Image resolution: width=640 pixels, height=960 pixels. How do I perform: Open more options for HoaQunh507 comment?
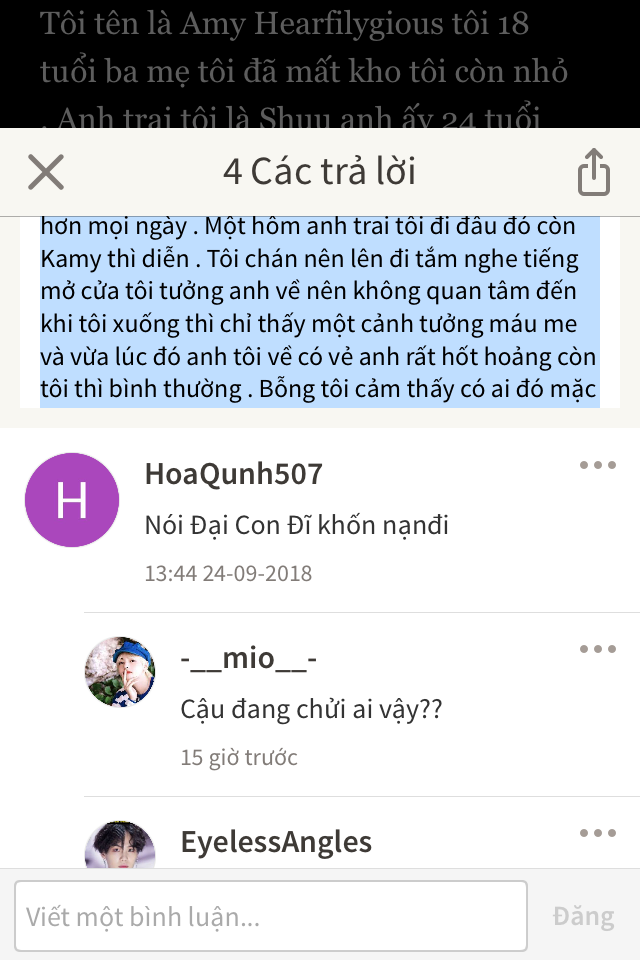pos(598,465)
